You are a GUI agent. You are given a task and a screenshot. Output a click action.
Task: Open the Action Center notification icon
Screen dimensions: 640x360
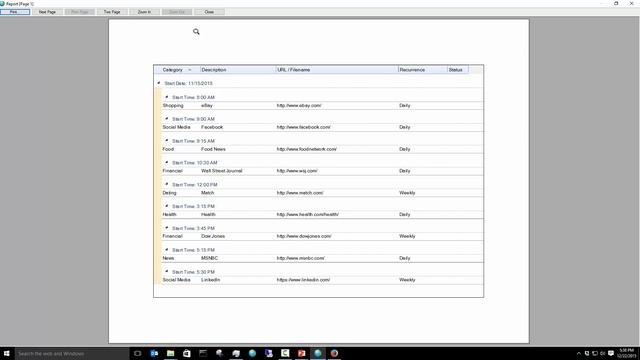pyautogui.click(x=611, y=353)
